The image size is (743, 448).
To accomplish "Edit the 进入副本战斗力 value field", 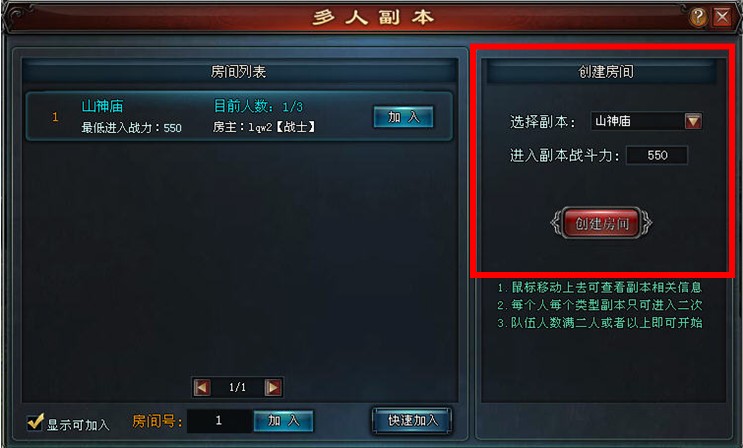I will (657, 155).
